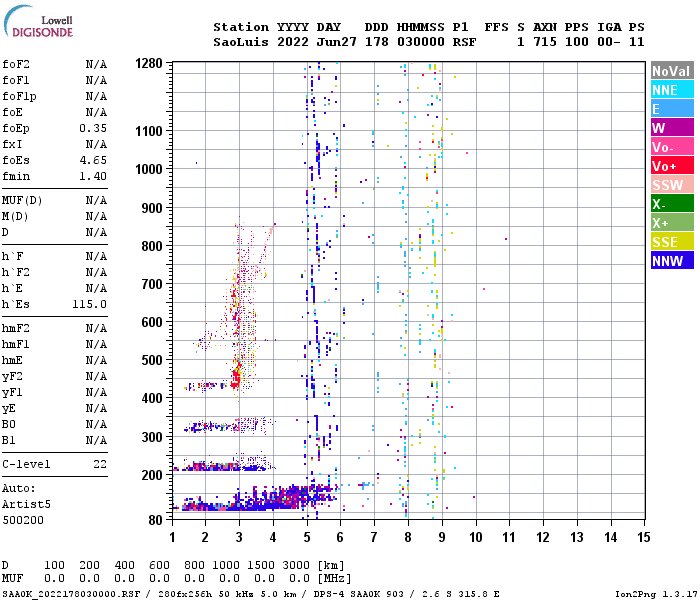
Task: Click the MUF(D) parameter label
Action: tap(22, 200)
